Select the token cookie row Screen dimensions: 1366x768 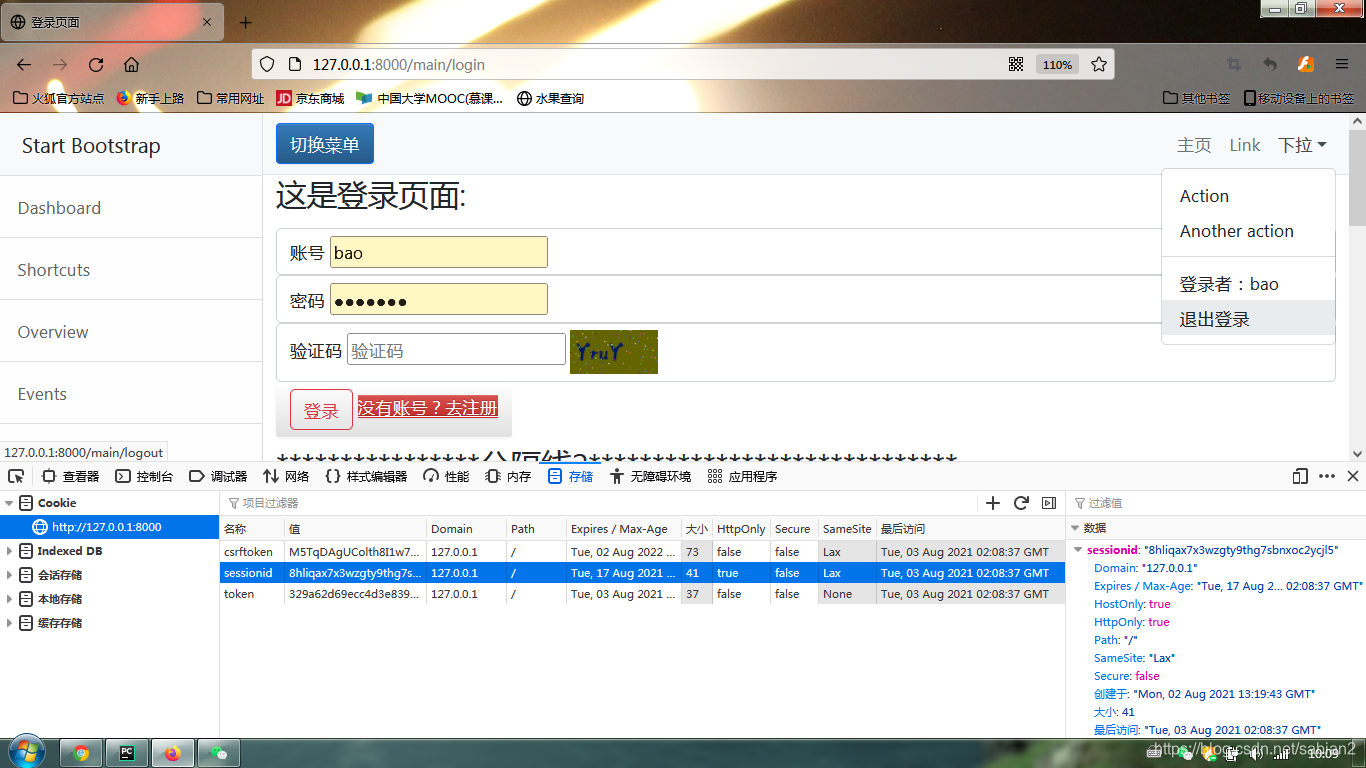tap(642, 594)
